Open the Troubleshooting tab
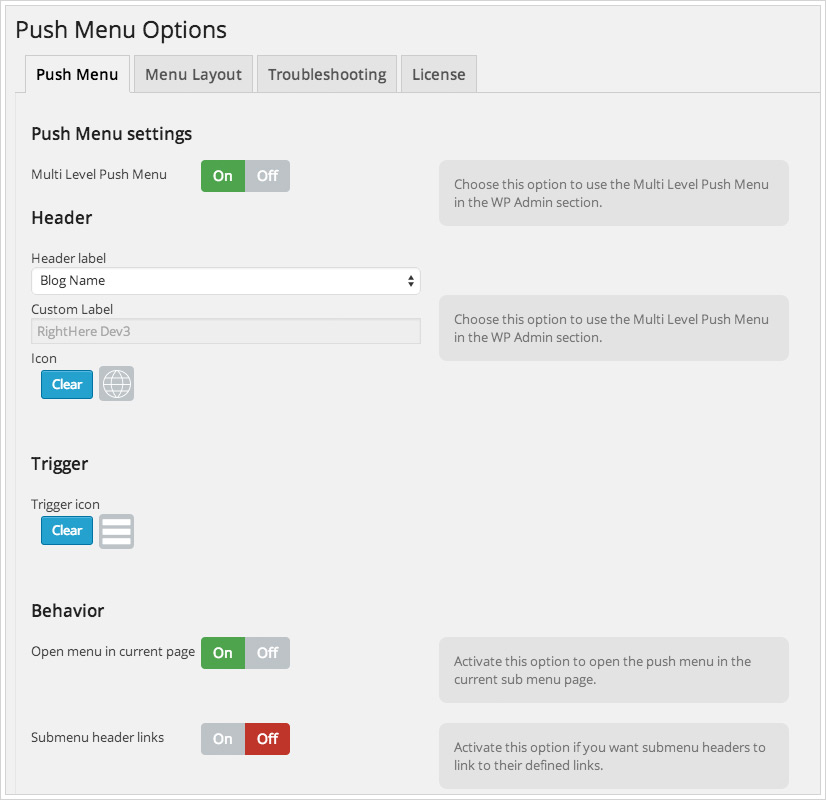 [x=327, y=74]
